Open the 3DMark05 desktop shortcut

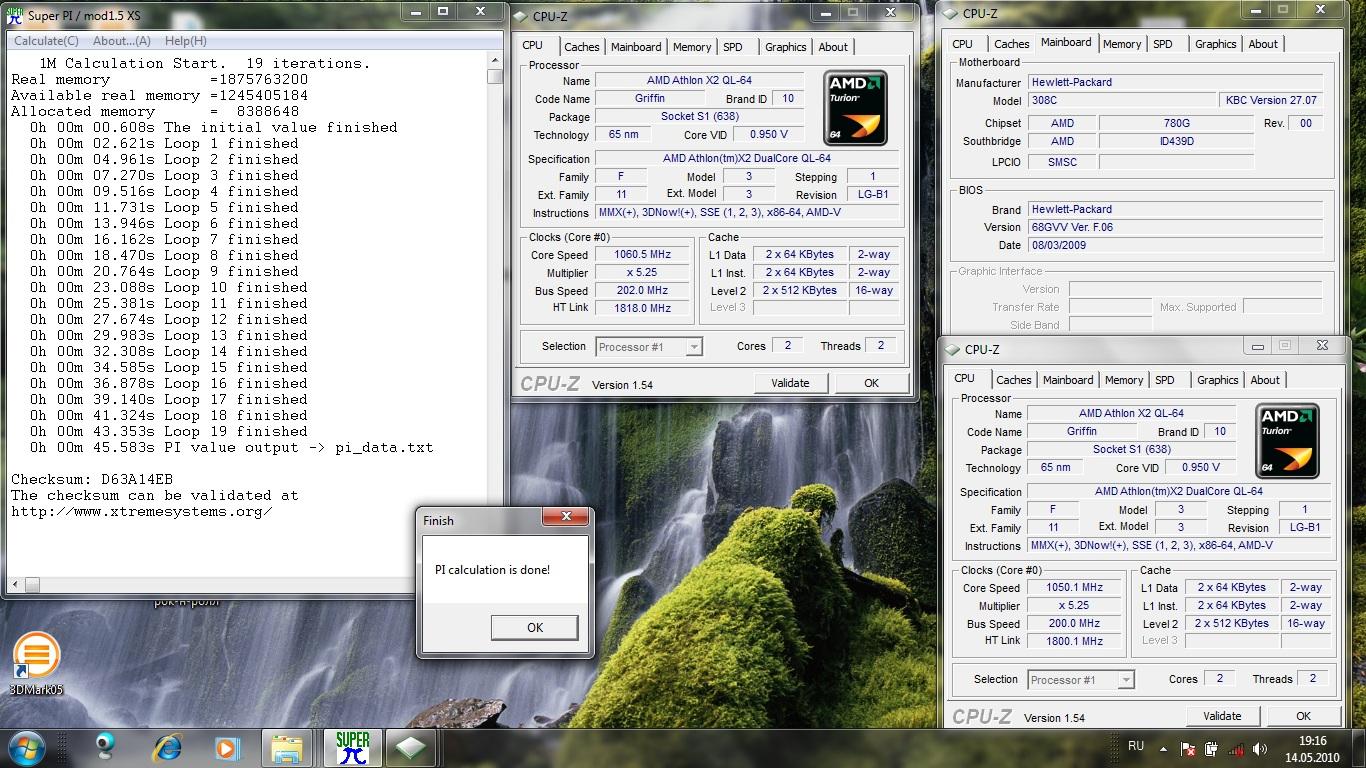pyautogui.click(x=37, y=664)
